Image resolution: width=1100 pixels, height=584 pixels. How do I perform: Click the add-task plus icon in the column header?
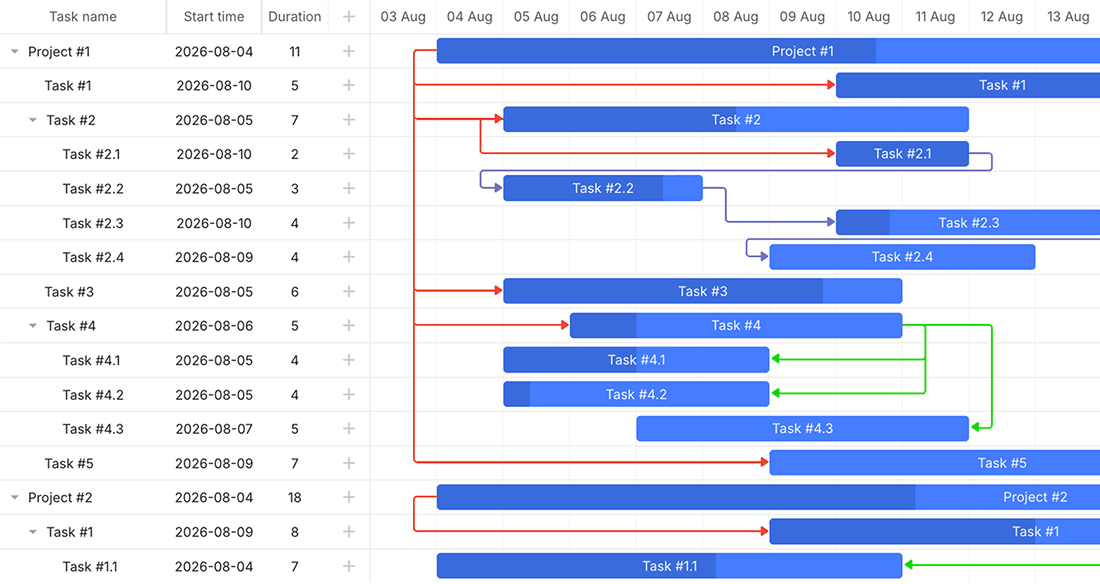(349, 17)
